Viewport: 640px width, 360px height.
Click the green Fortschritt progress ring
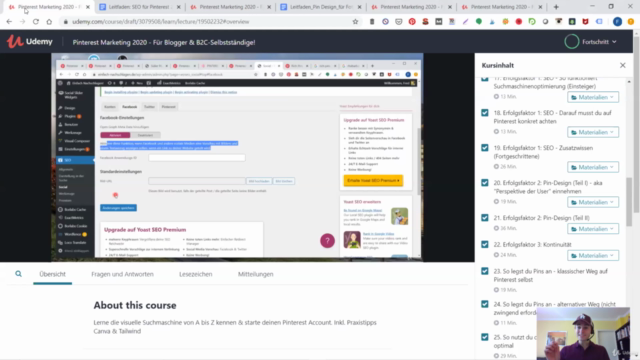coord(571,42)
